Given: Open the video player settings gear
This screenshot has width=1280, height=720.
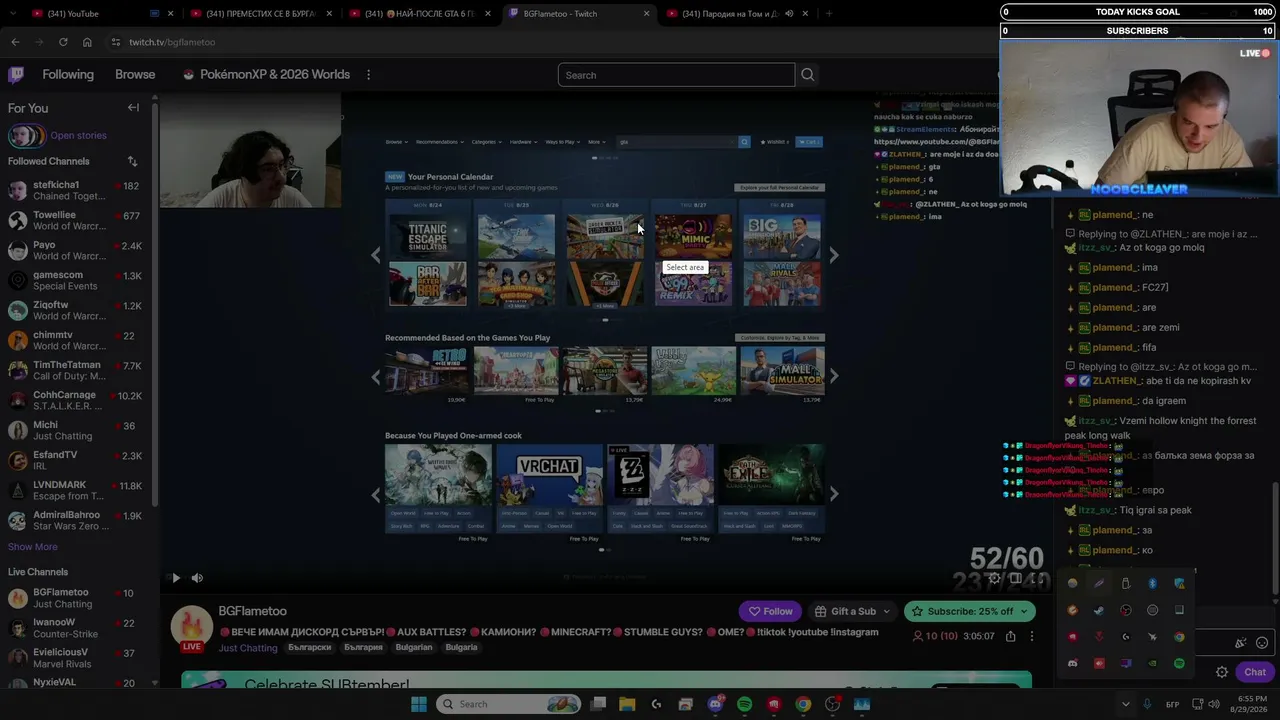Looking at the screenshot, I should (x=994, y=578).
